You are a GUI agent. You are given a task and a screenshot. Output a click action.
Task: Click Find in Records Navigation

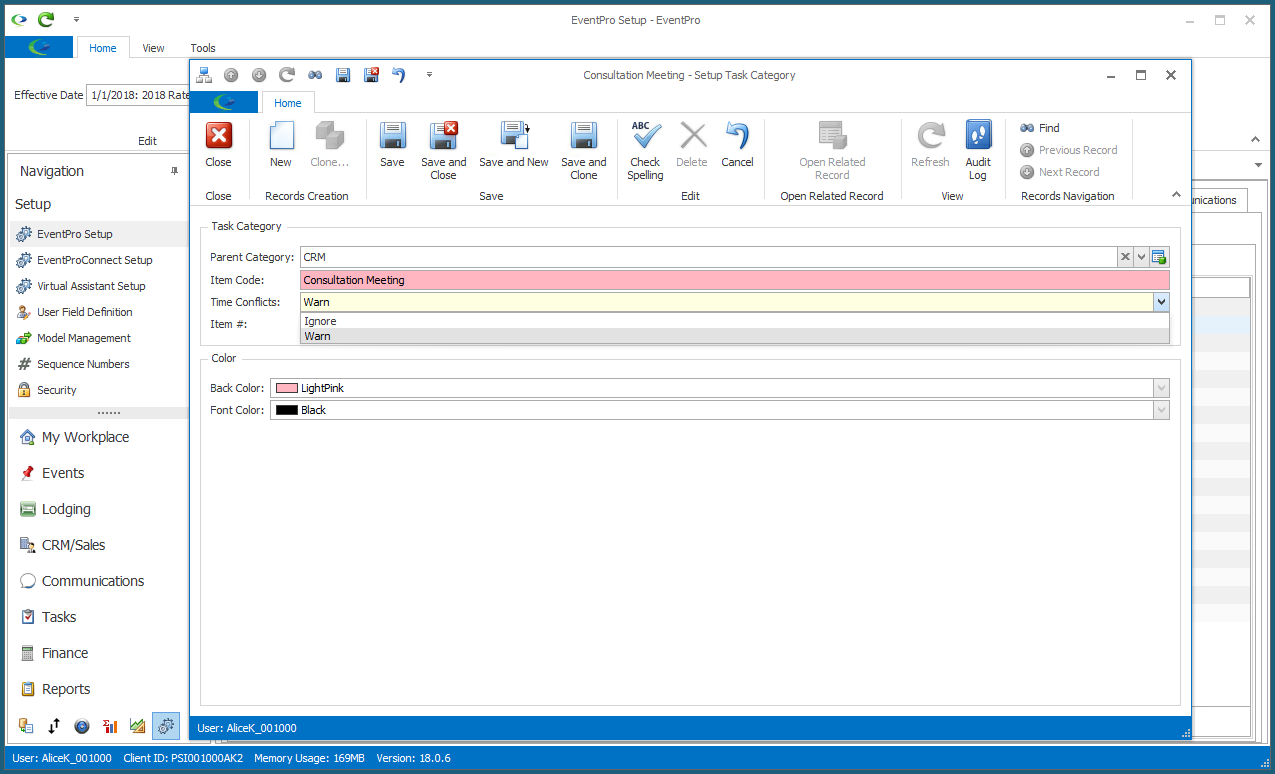(x=1040, y=128)
